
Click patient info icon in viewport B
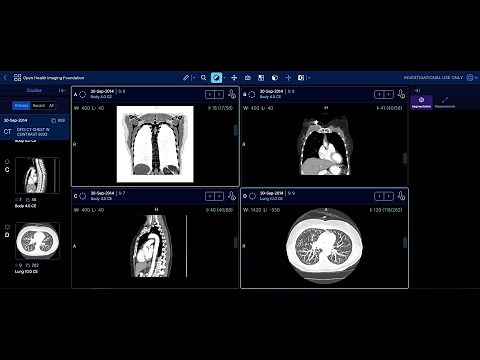point(401,94)
